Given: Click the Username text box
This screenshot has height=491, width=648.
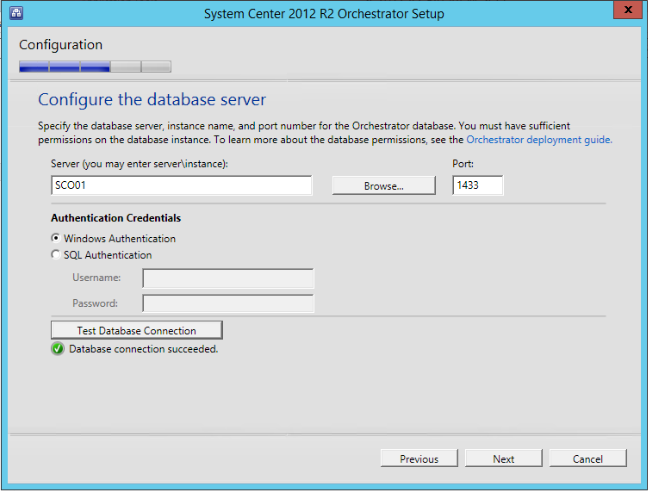Looking at the screenshot, I should tap(228, 278).
